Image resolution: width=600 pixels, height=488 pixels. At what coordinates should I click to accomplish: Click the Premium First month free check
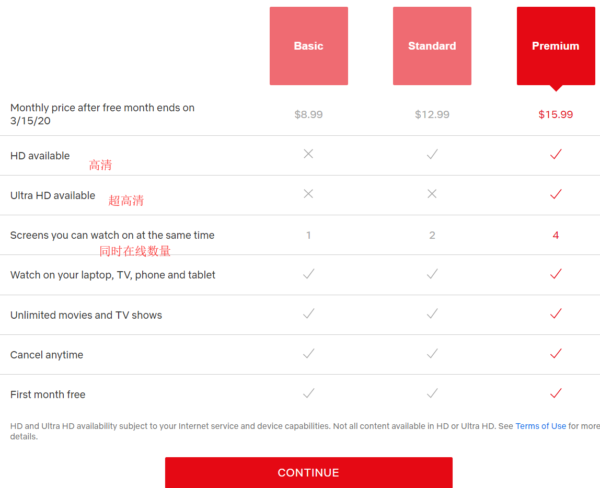(x=556, y=393)
